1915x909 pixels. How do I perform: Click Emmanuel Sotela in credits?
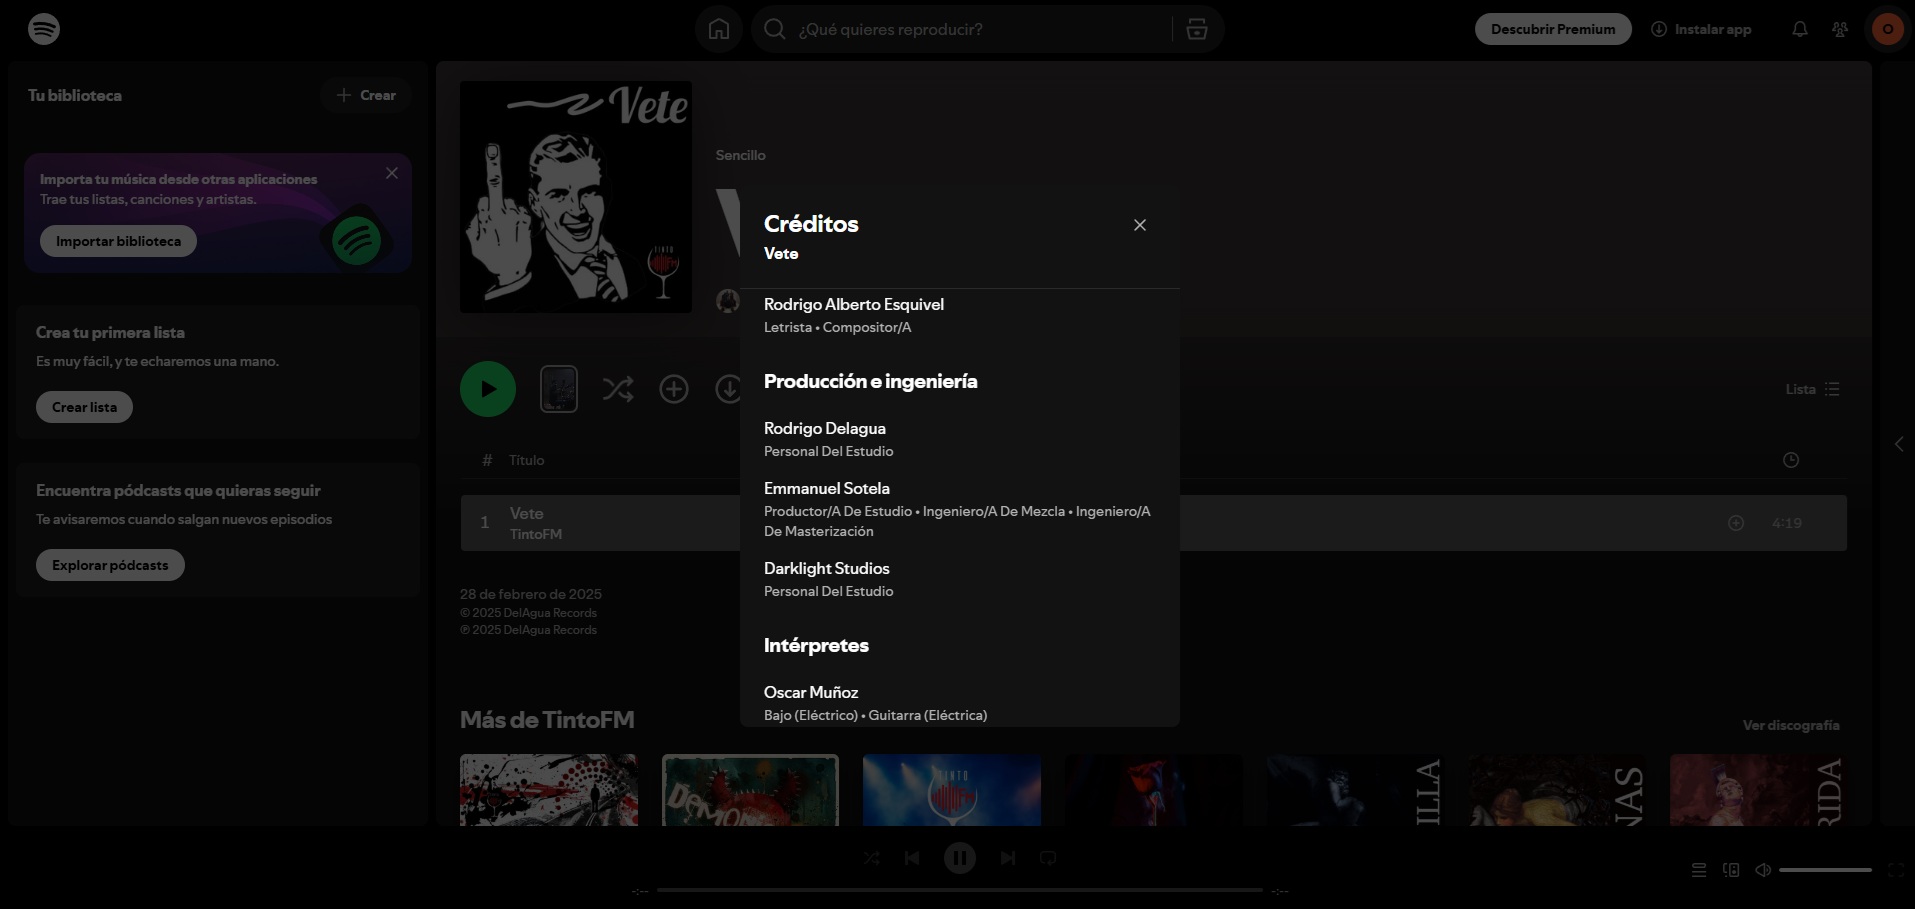click(x=827, y=488)
